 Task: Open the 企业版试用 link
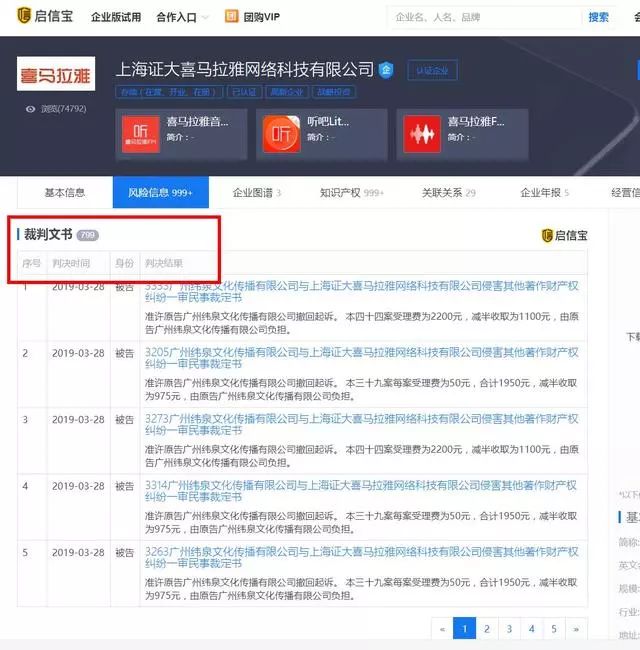tap(116, 17)
